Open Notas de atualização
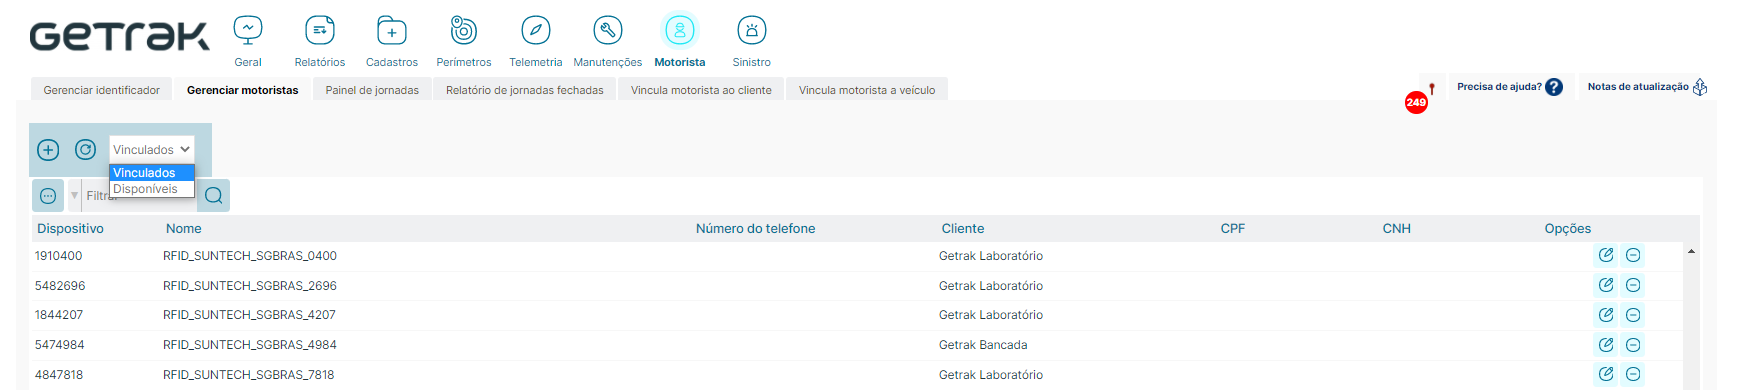 [x=1647, y=87]
